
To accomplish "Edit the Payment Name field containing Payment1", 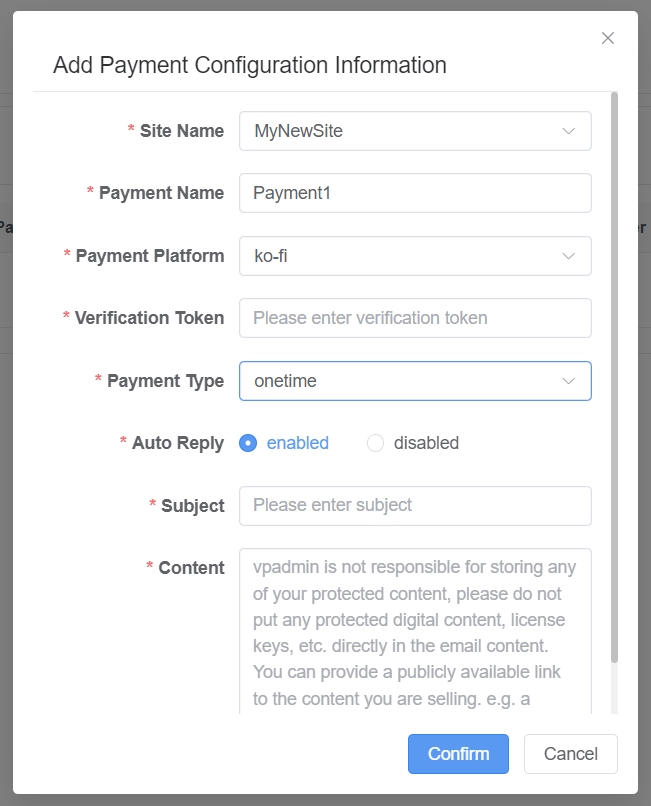I will [415, 193].
